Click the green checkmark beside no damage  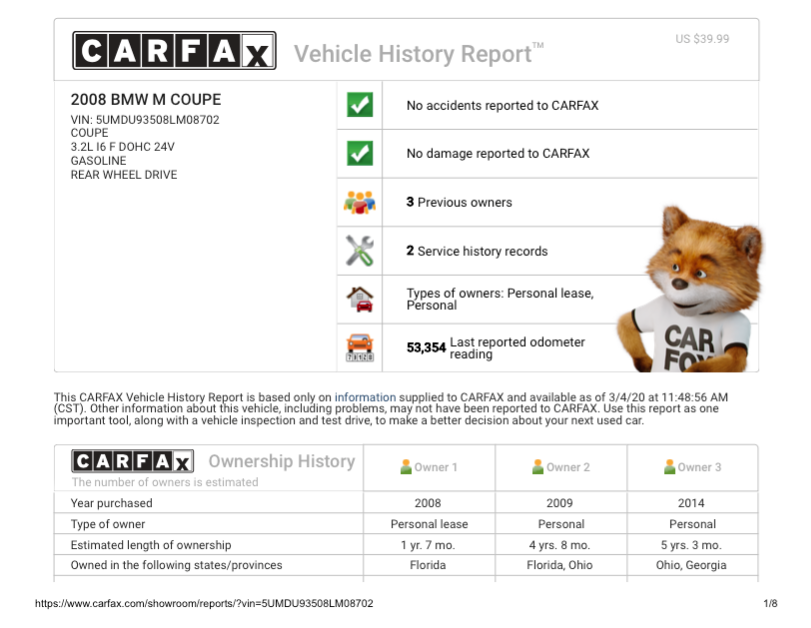coord(359,154)
